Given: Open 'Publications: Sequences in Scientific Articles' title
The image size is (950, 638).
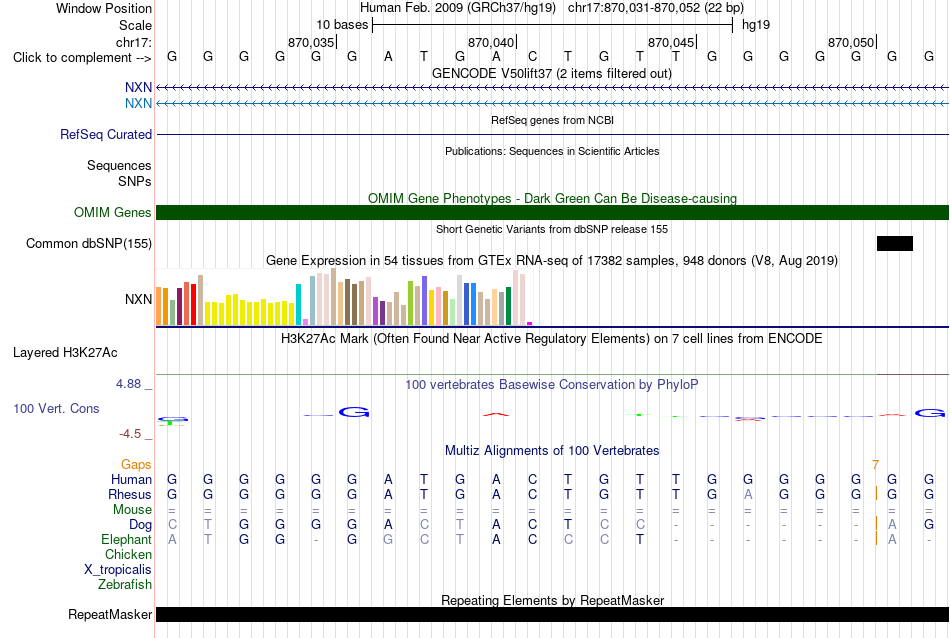Looking at the screenshot, I should coord(552,151).
